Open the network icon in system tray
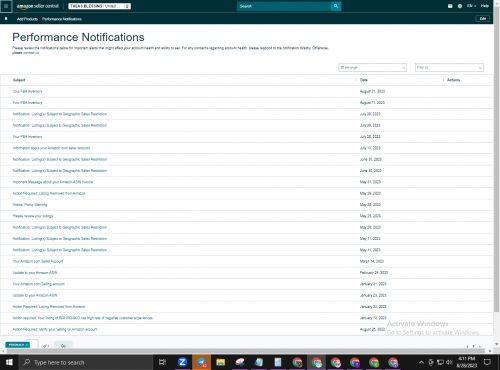 [440, 362]
